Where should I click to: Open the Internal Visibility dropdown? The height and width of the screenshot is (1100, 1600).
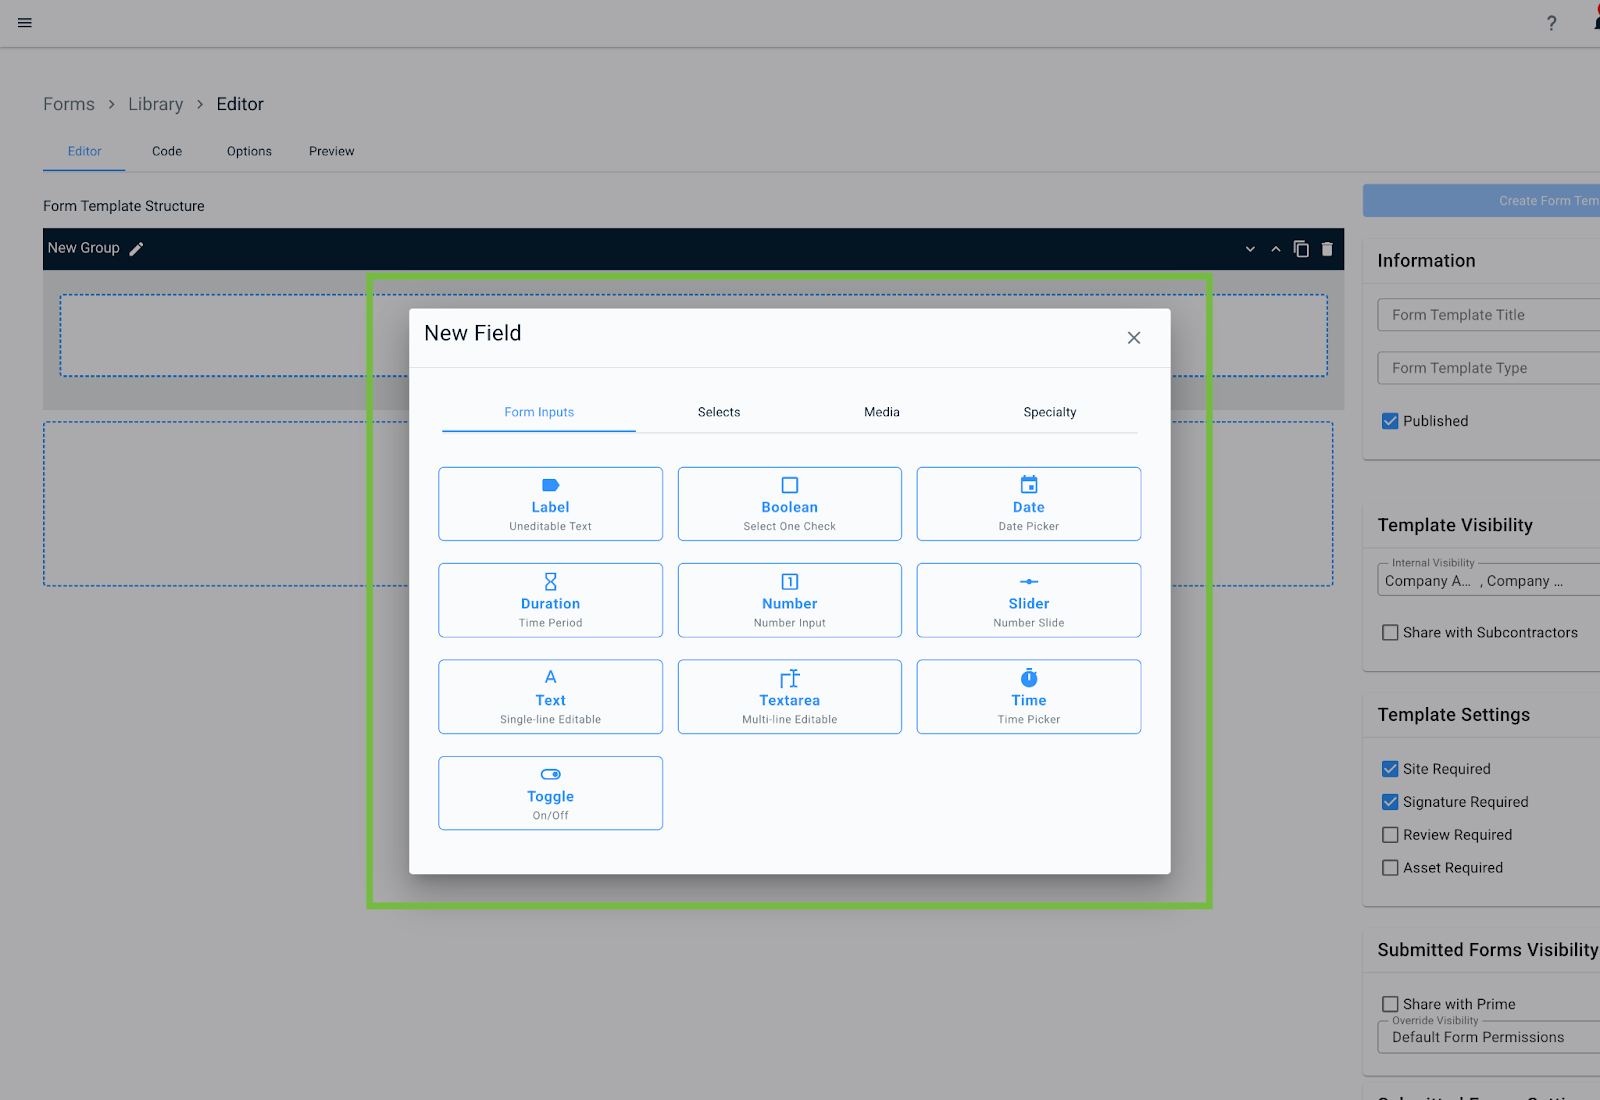click(x=1490, y=581)
